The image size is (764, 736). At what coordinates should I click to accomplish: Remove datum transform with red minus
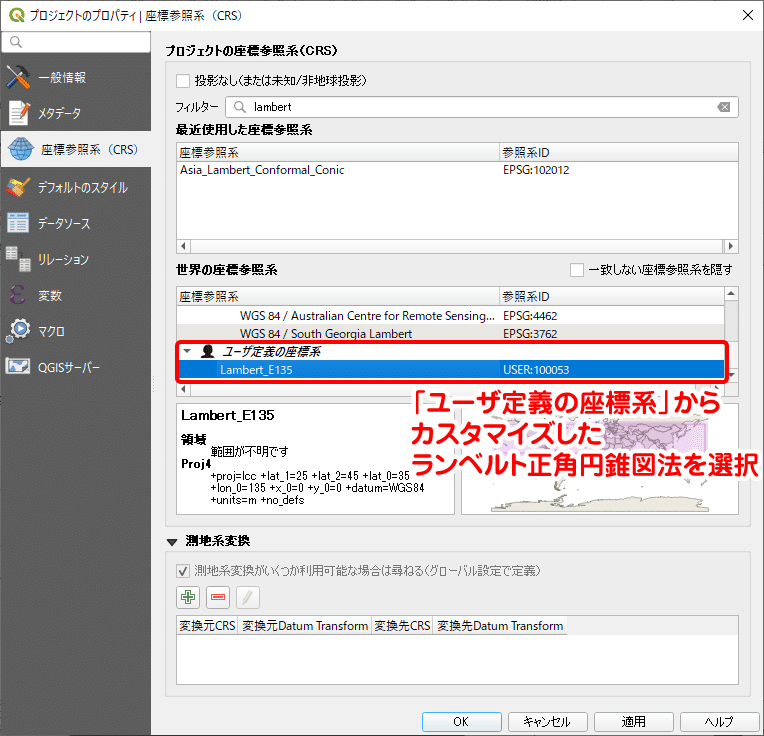218,597
